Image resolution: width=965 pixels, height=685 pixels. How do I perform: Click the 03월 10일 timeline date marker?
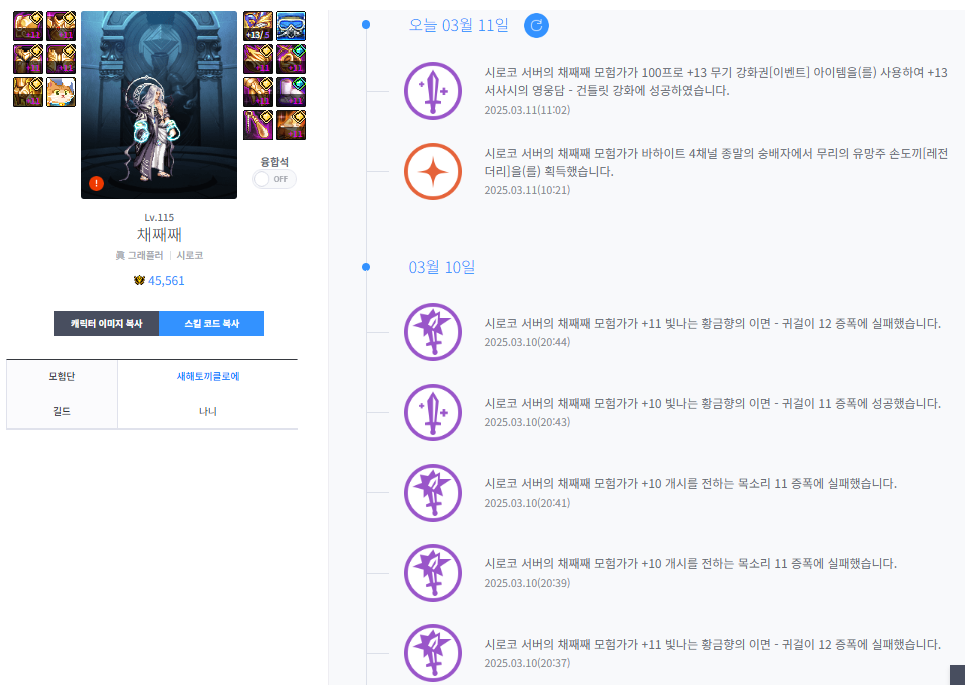click(x=441, y=267)
